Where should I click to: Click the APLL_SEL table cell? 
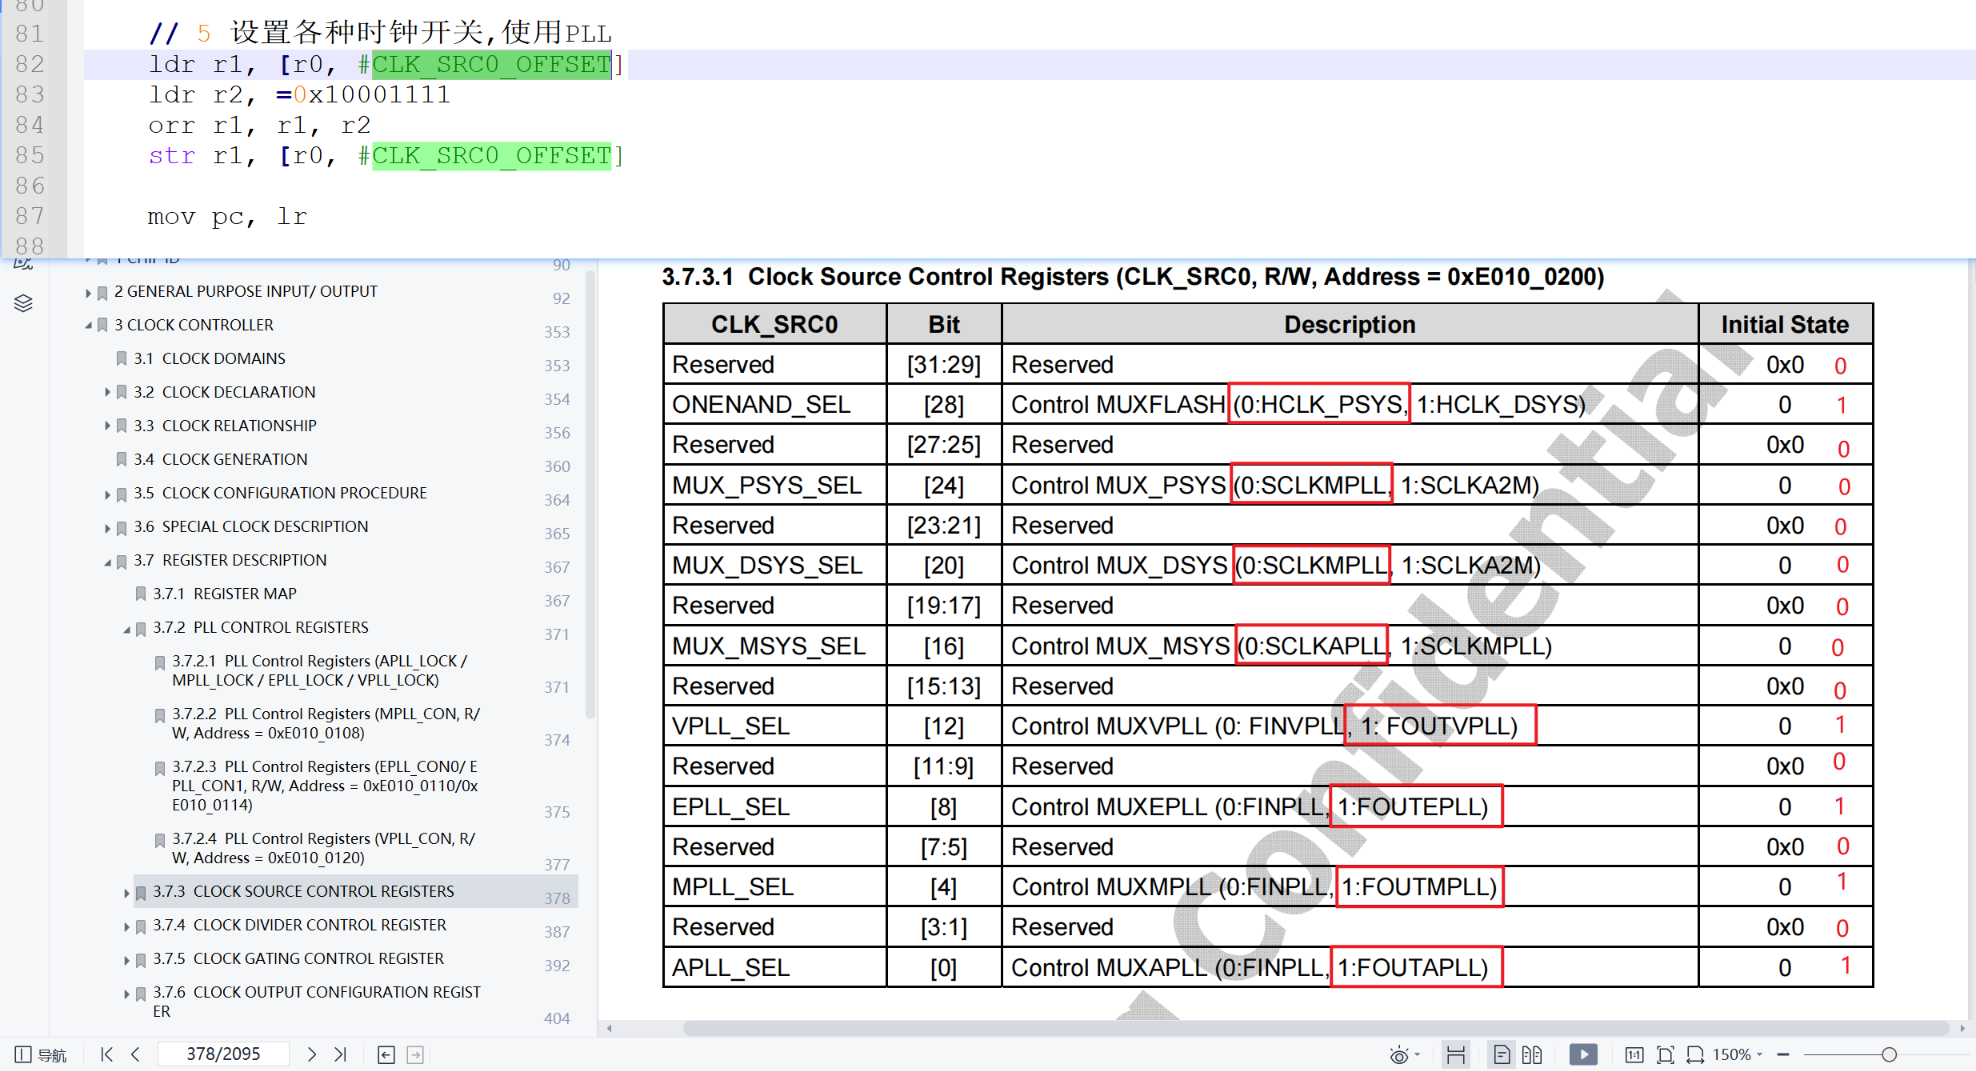[775, 968]
